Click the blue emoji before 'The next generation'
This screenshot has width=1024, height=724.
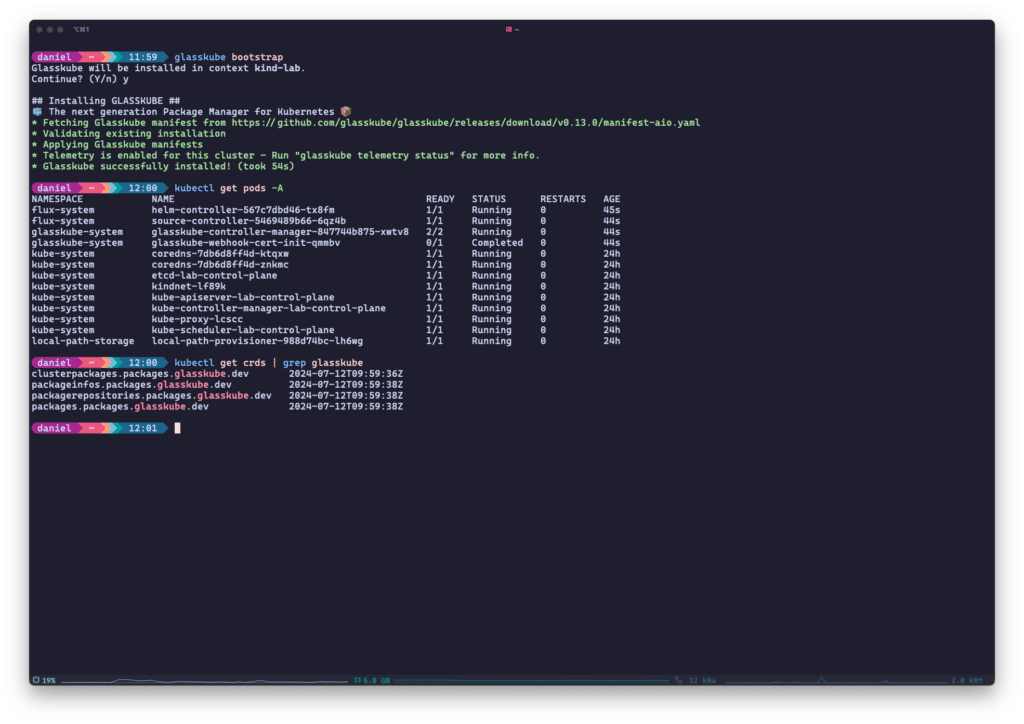coord(37,112)
